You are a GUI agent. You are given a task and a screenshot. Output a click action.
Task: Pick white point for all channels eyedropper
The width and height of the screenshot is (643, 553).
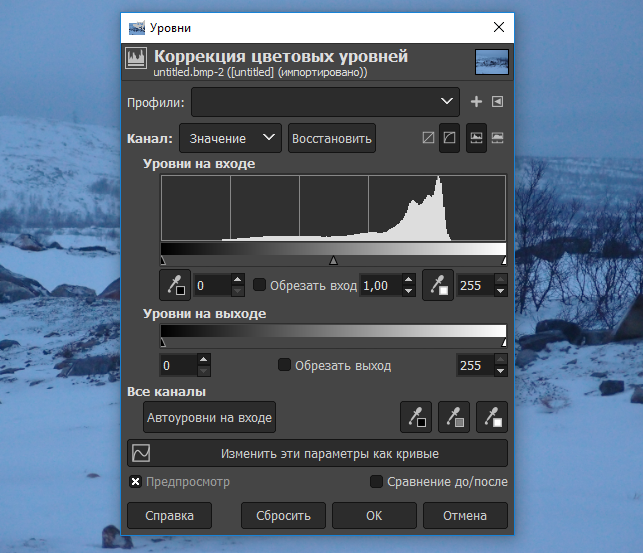(x=491, y=416)
